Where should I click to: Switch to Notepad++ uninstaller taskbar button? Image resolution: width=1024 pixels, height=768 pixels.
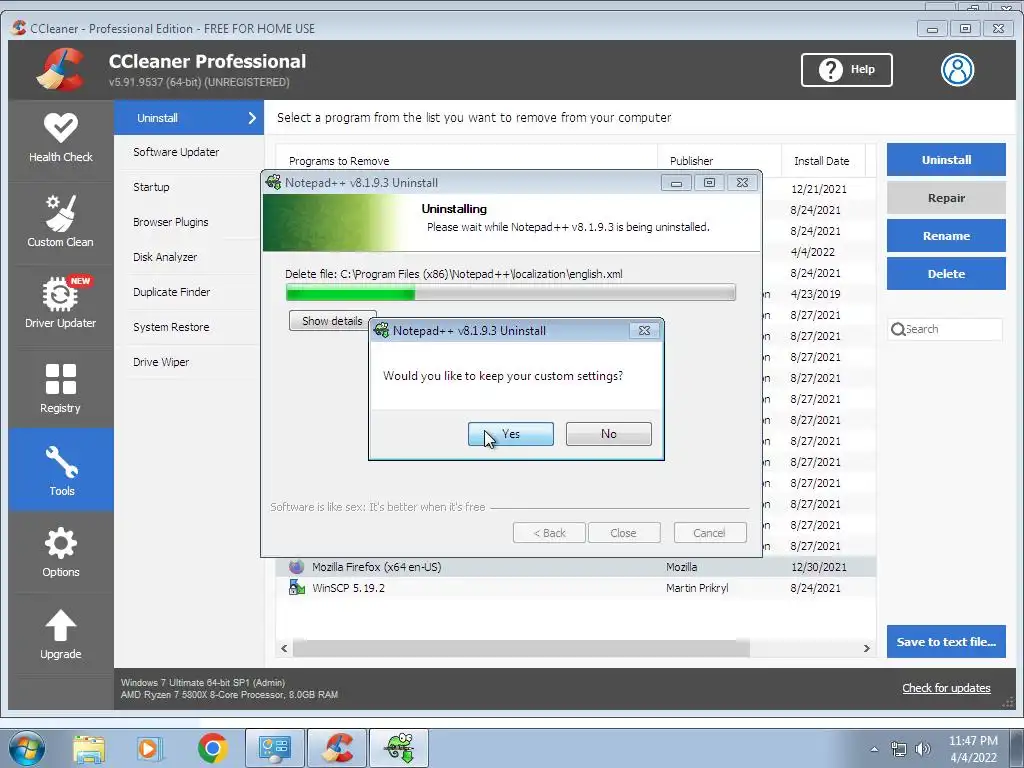point(399,748)
